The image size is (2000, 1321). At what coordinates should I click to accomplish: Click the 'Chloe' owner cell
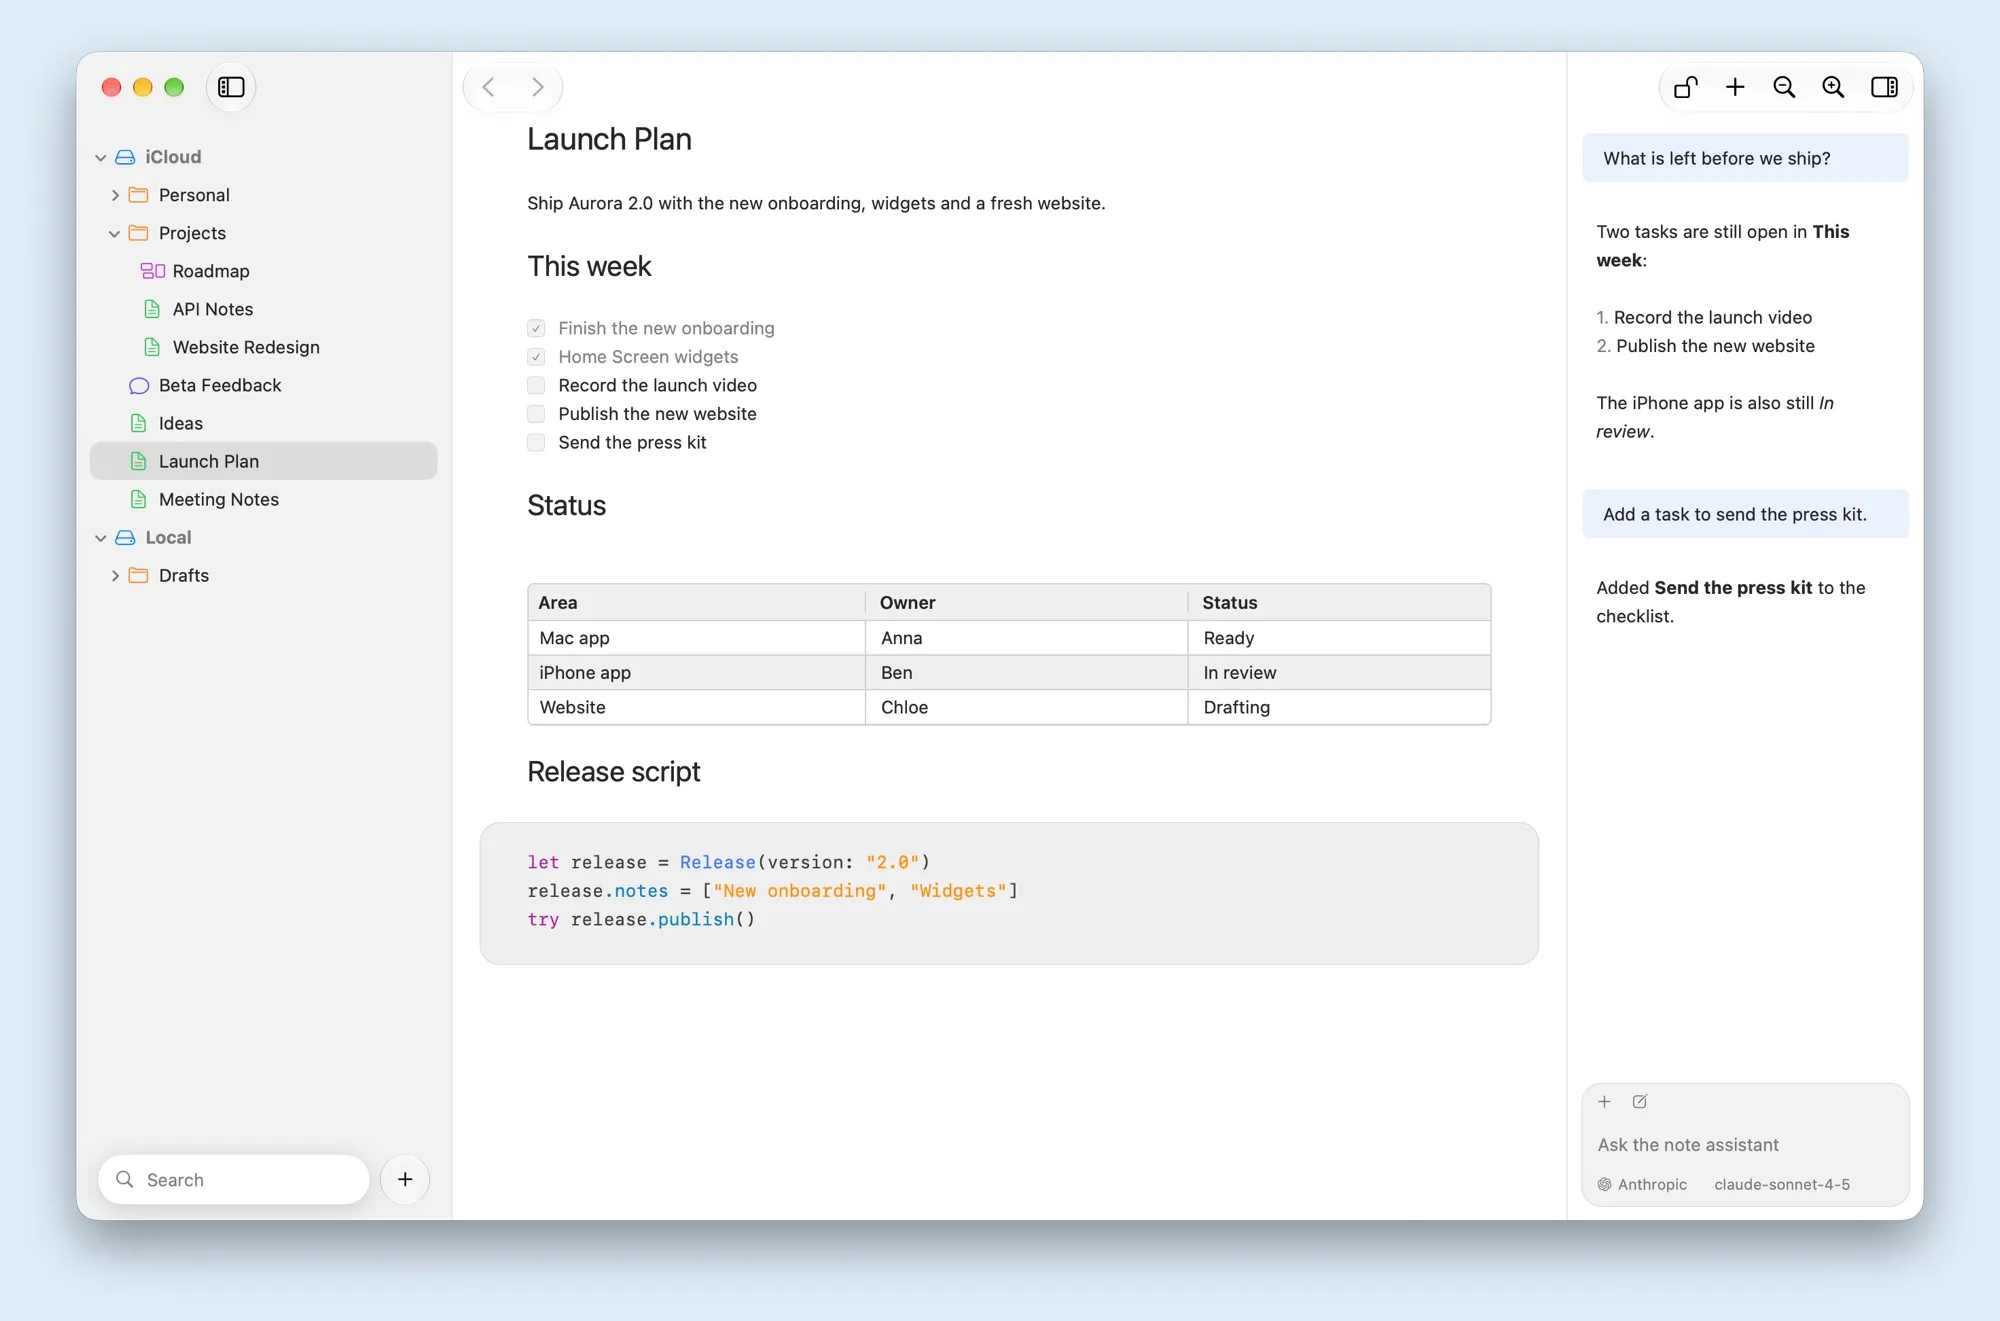coord(1027,707)
